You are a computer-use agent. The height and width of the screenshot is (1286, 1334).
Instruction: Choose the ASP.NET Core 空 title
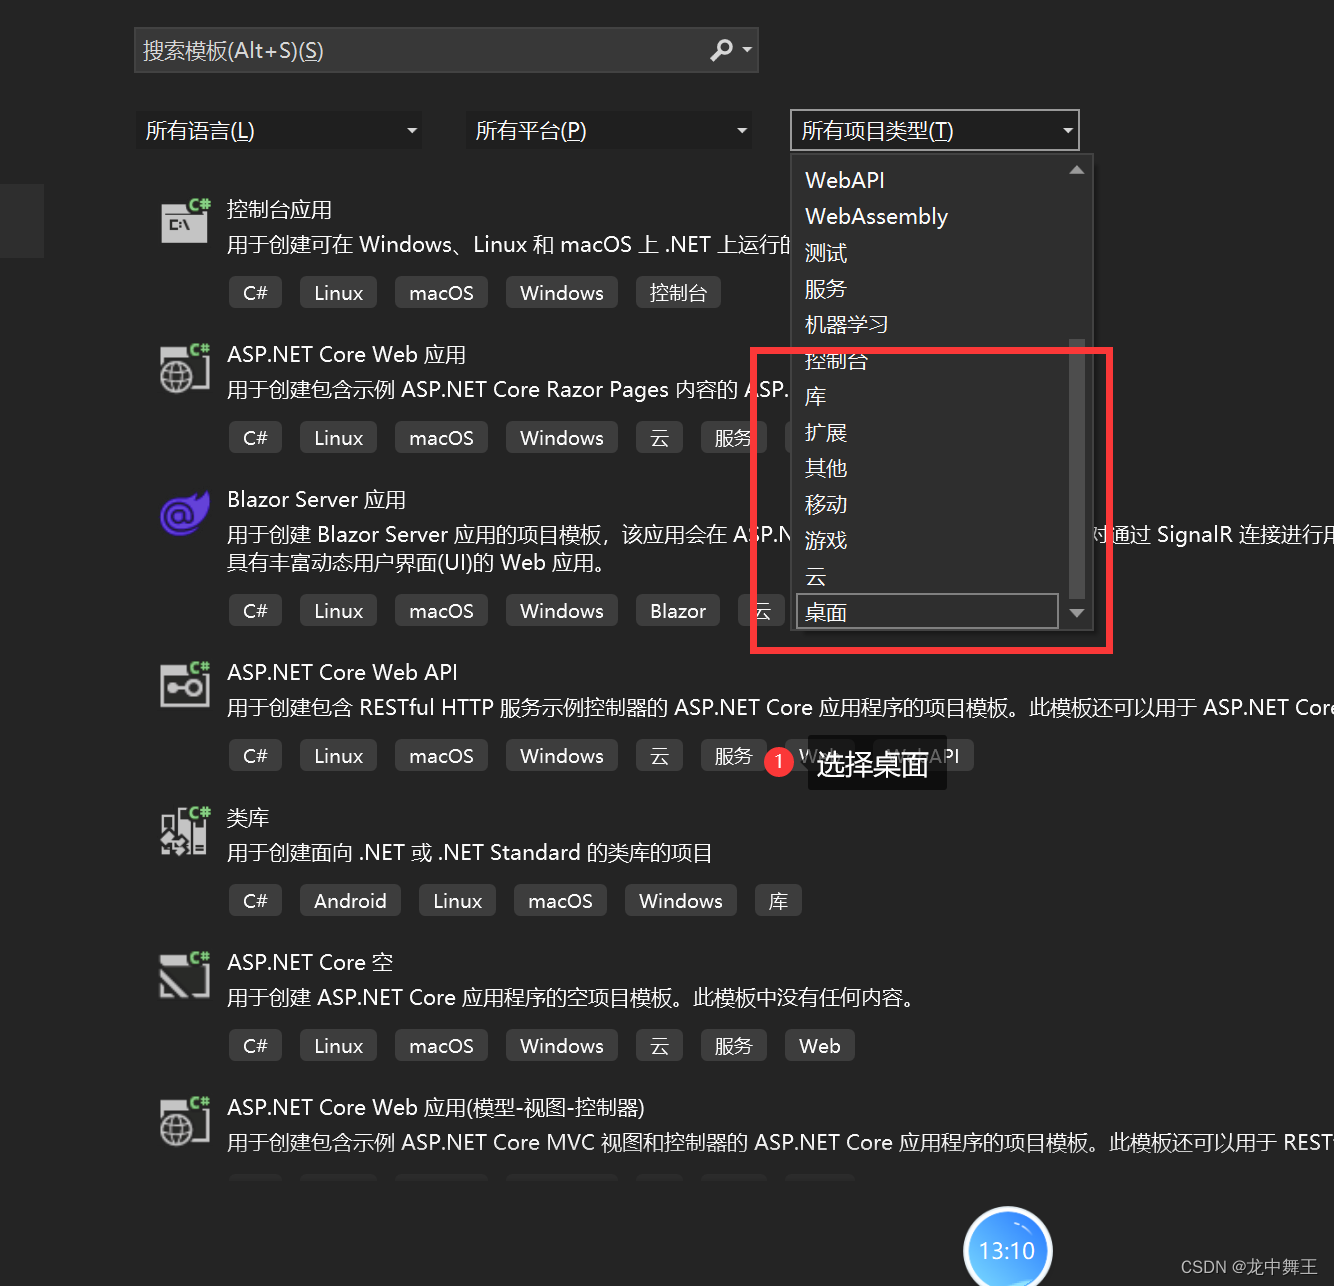click(x=310, y=963)
